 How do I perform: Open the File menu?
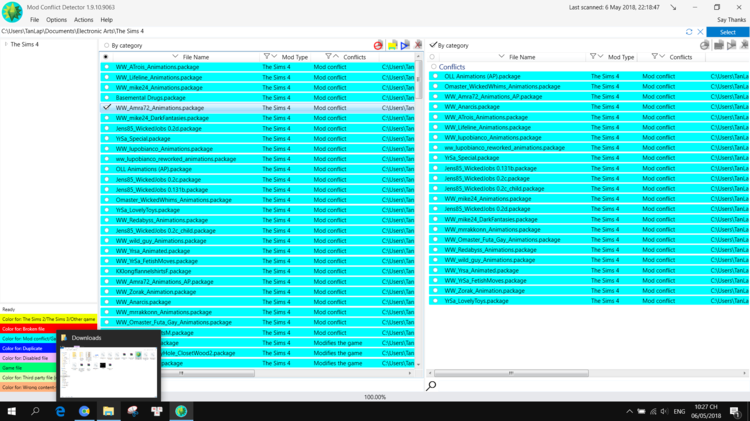[34, 20]
